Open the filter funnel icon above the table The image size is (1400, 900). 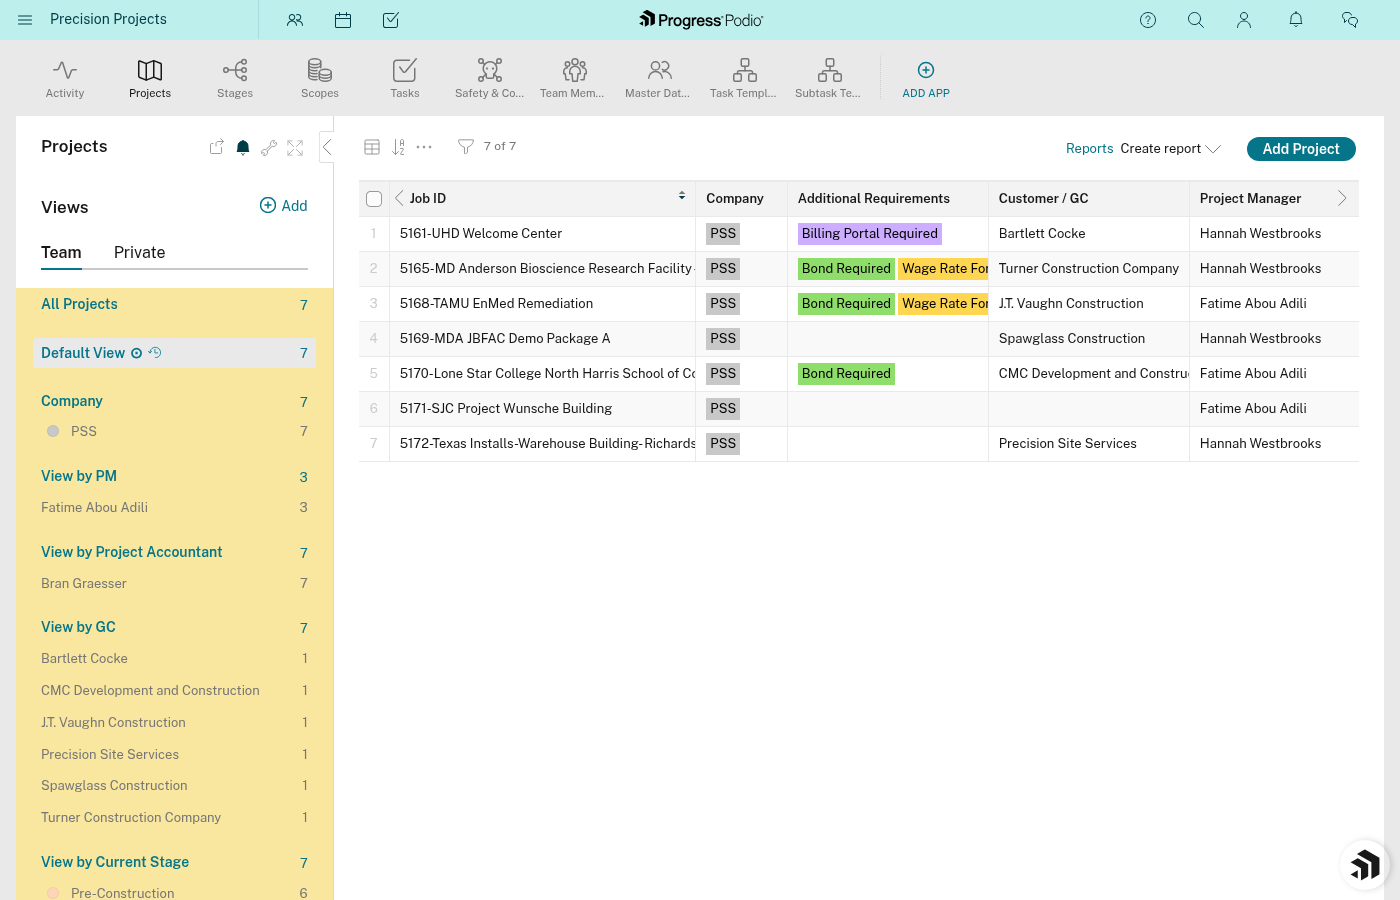[x=465, y=146]
